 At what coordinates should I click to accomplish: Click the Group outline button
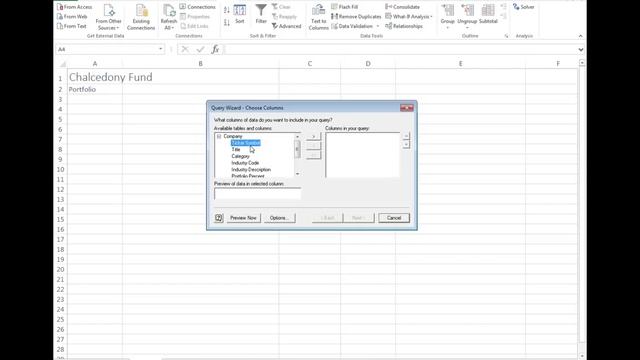tap(448, 17)
